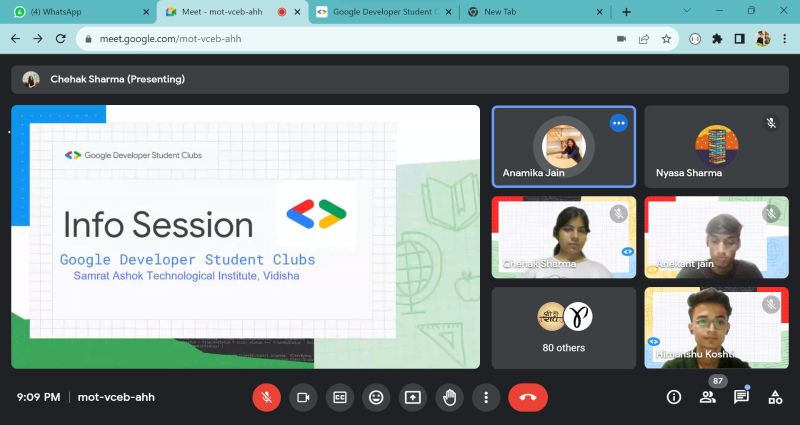Open a new browser tab with plus button
The height and width of the screenshot is (425, 800).
(x=626, y=12)
